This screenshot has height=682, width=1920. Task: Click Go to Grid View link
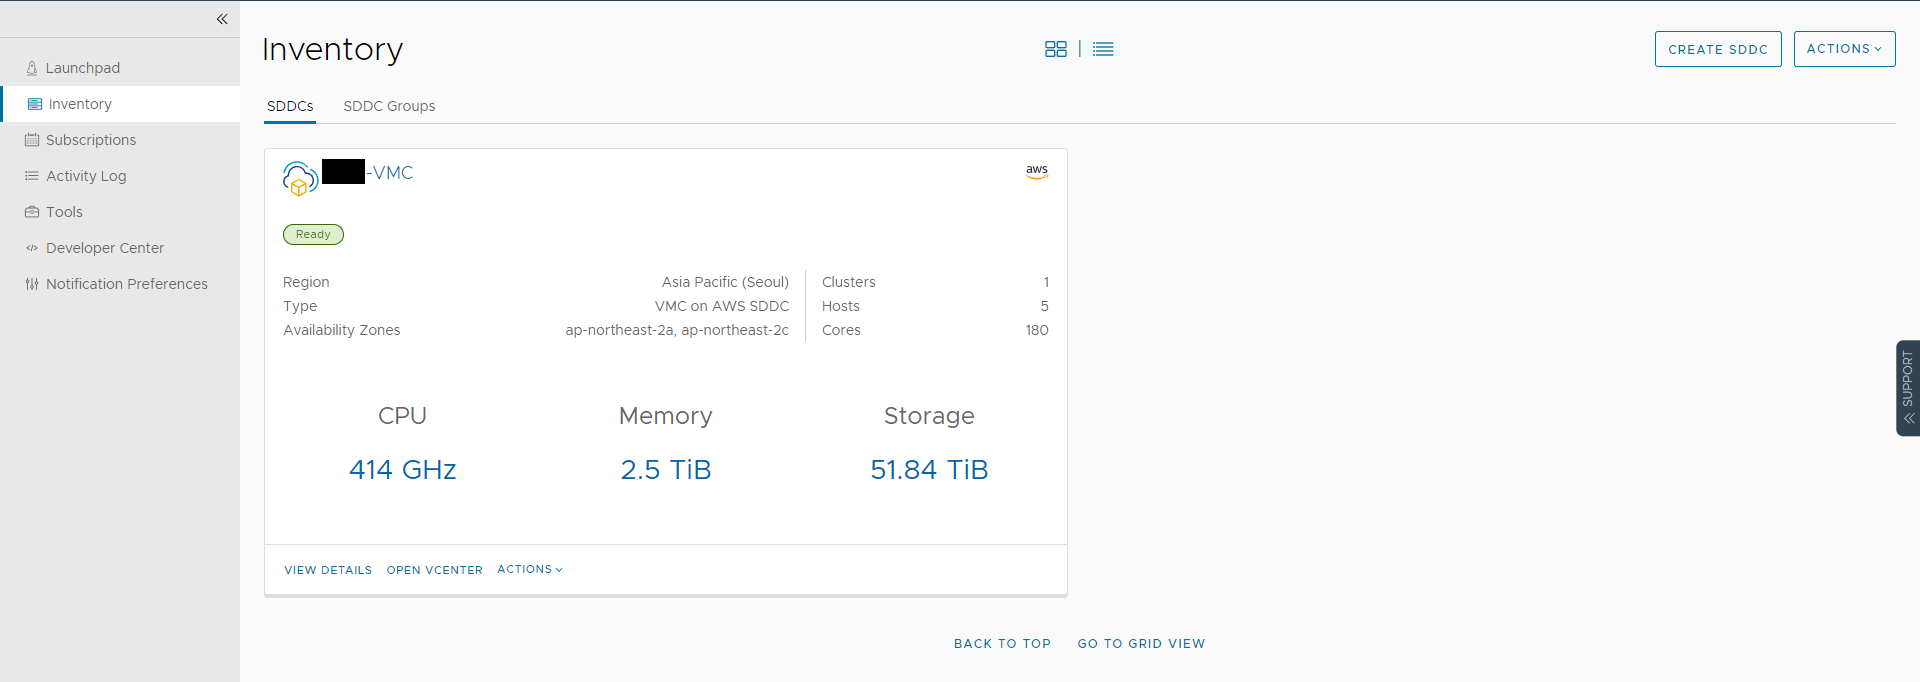click(1141, 644)
